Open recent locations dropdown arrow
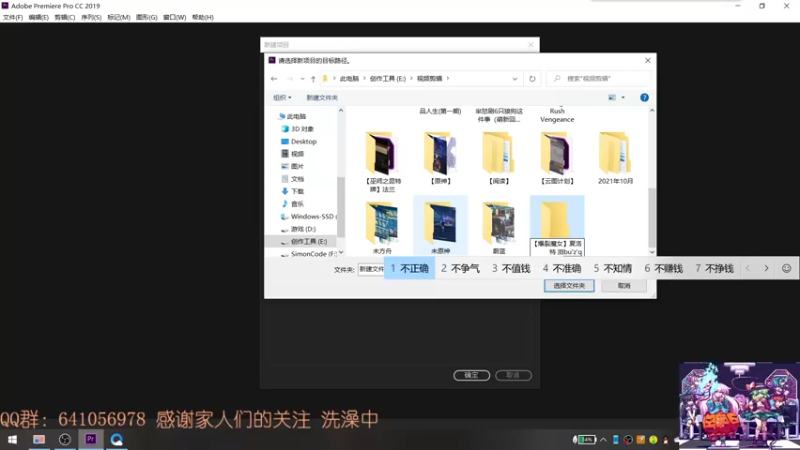Screen dimensions: 800x450 coord(302,79)
